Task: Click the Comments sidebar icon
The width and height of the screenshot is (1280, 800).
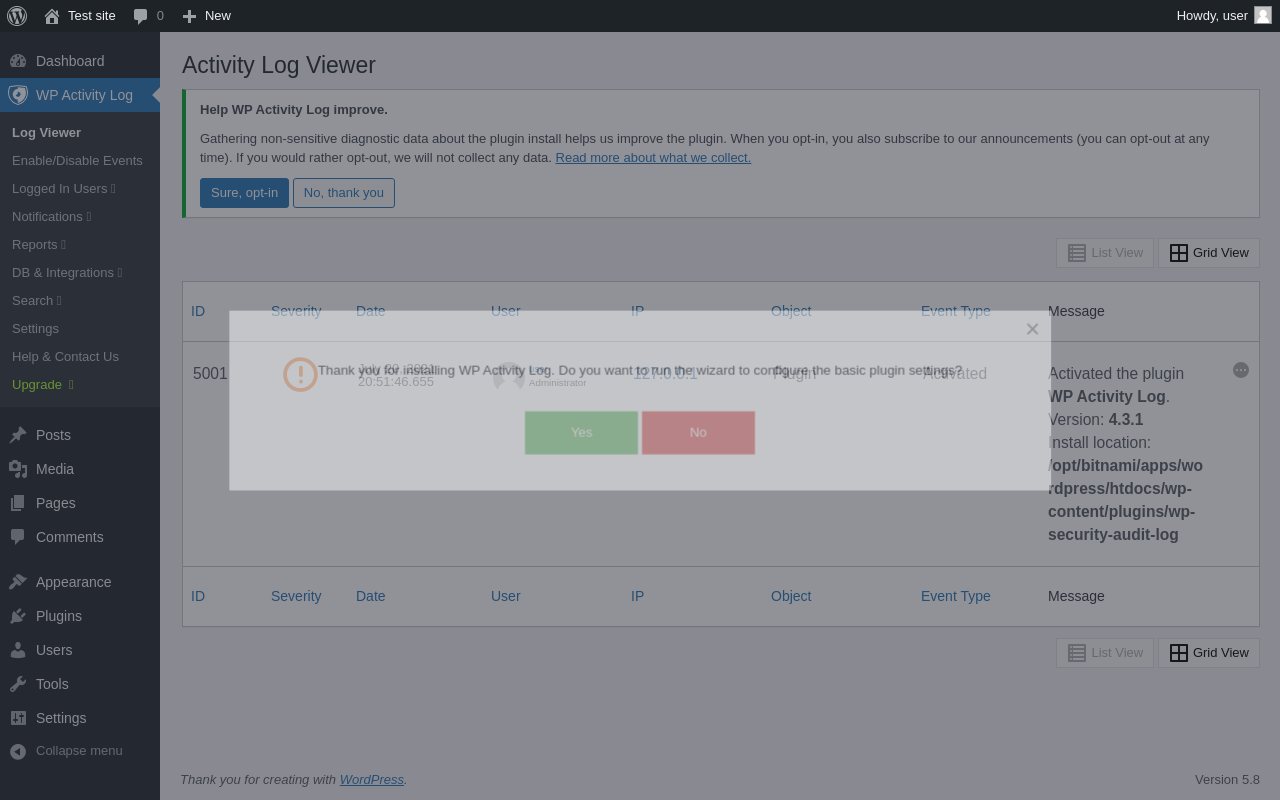Action: coord(18,537)
